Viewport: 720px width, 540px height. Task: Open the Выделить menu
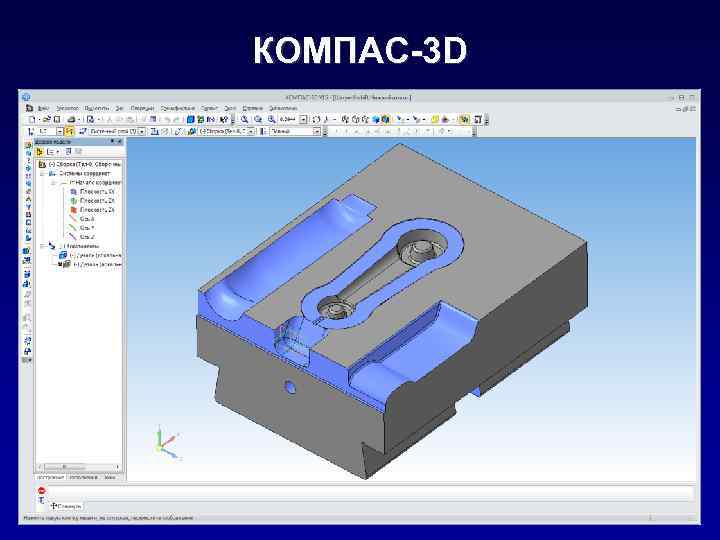pos(97,108)
